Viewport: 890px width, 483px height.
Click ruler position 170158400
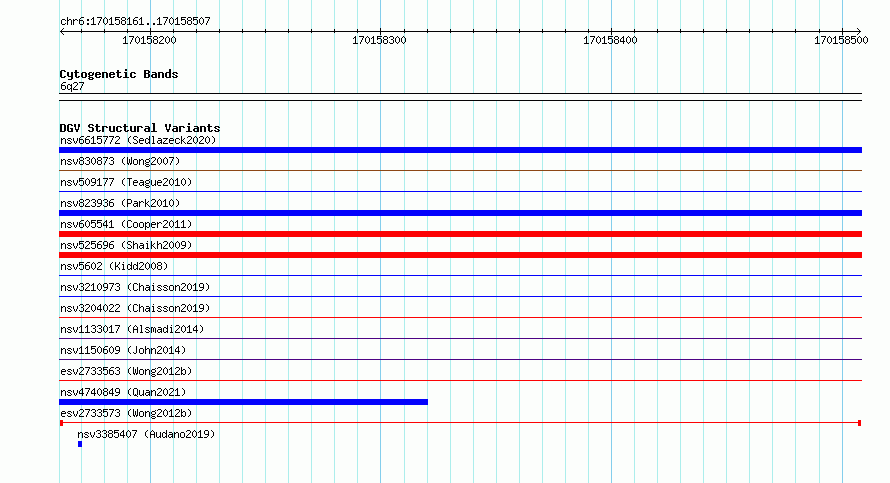[x=610, y=40]
